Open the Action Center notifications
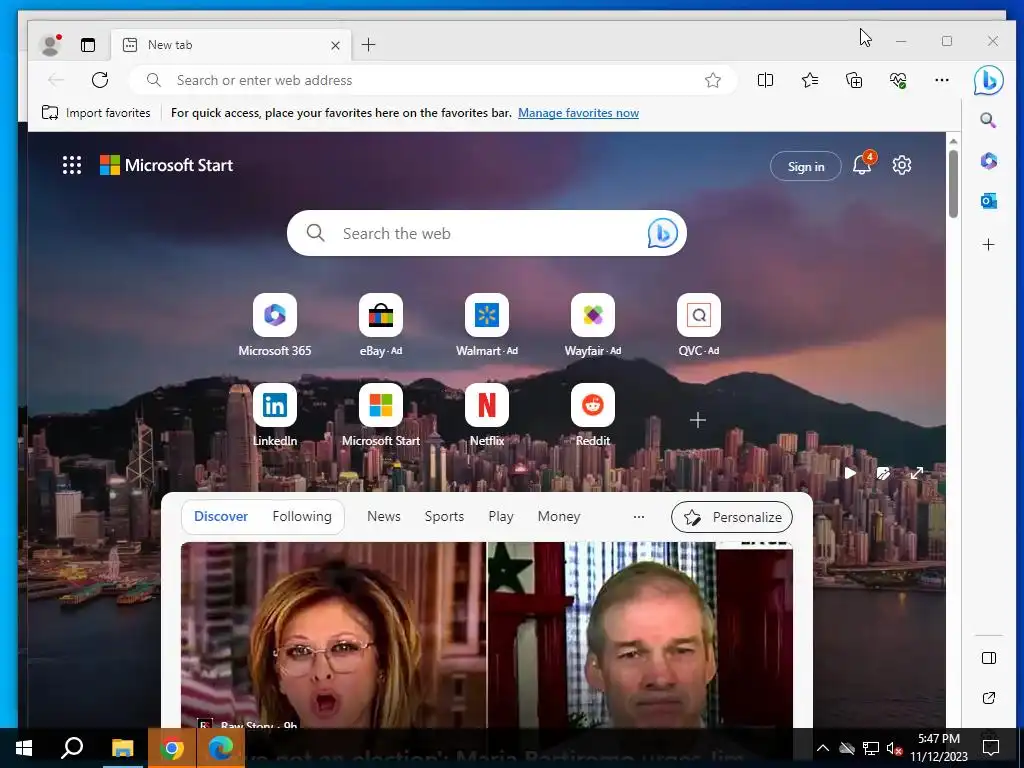 (991, 748)
